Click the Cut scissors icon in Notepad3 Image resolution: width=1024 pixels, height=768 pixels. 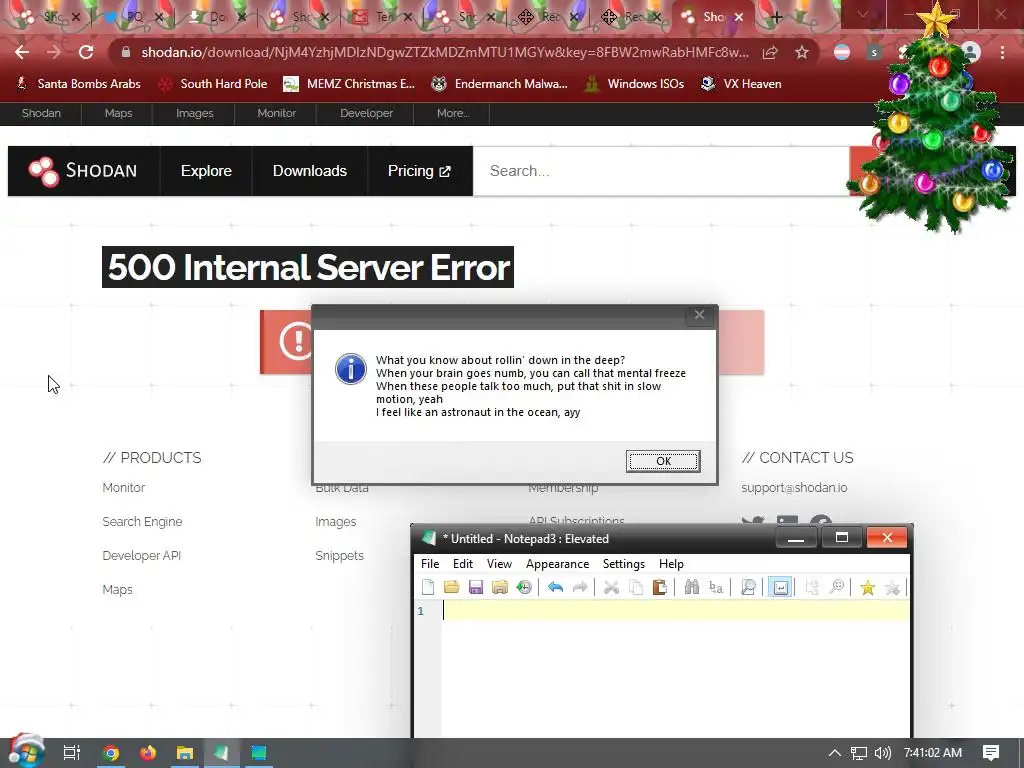[611, 587]
